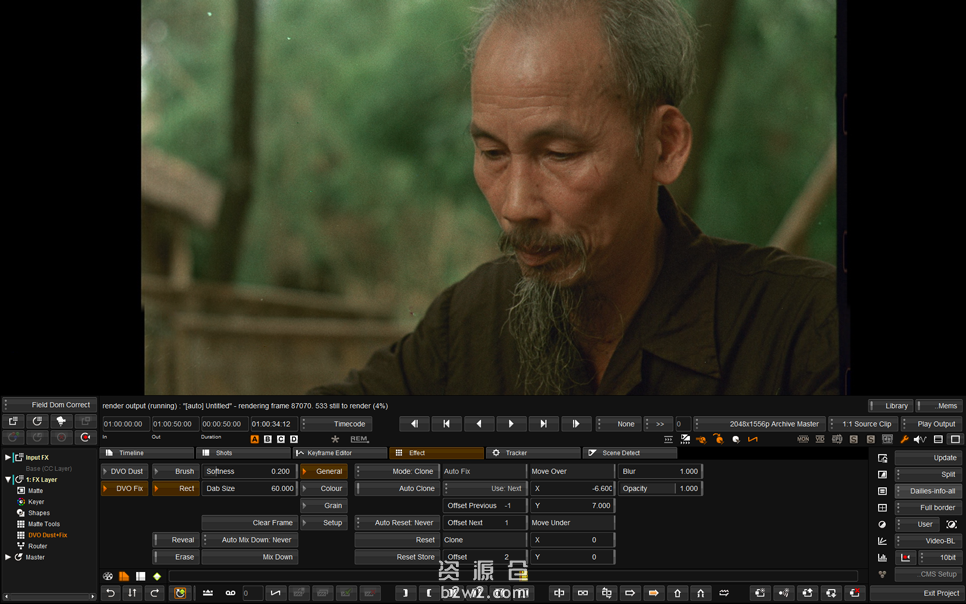Viewport: 966px width, 604px height.
Task: Click the film reel icon above the undo button
Action: (108, 577)
